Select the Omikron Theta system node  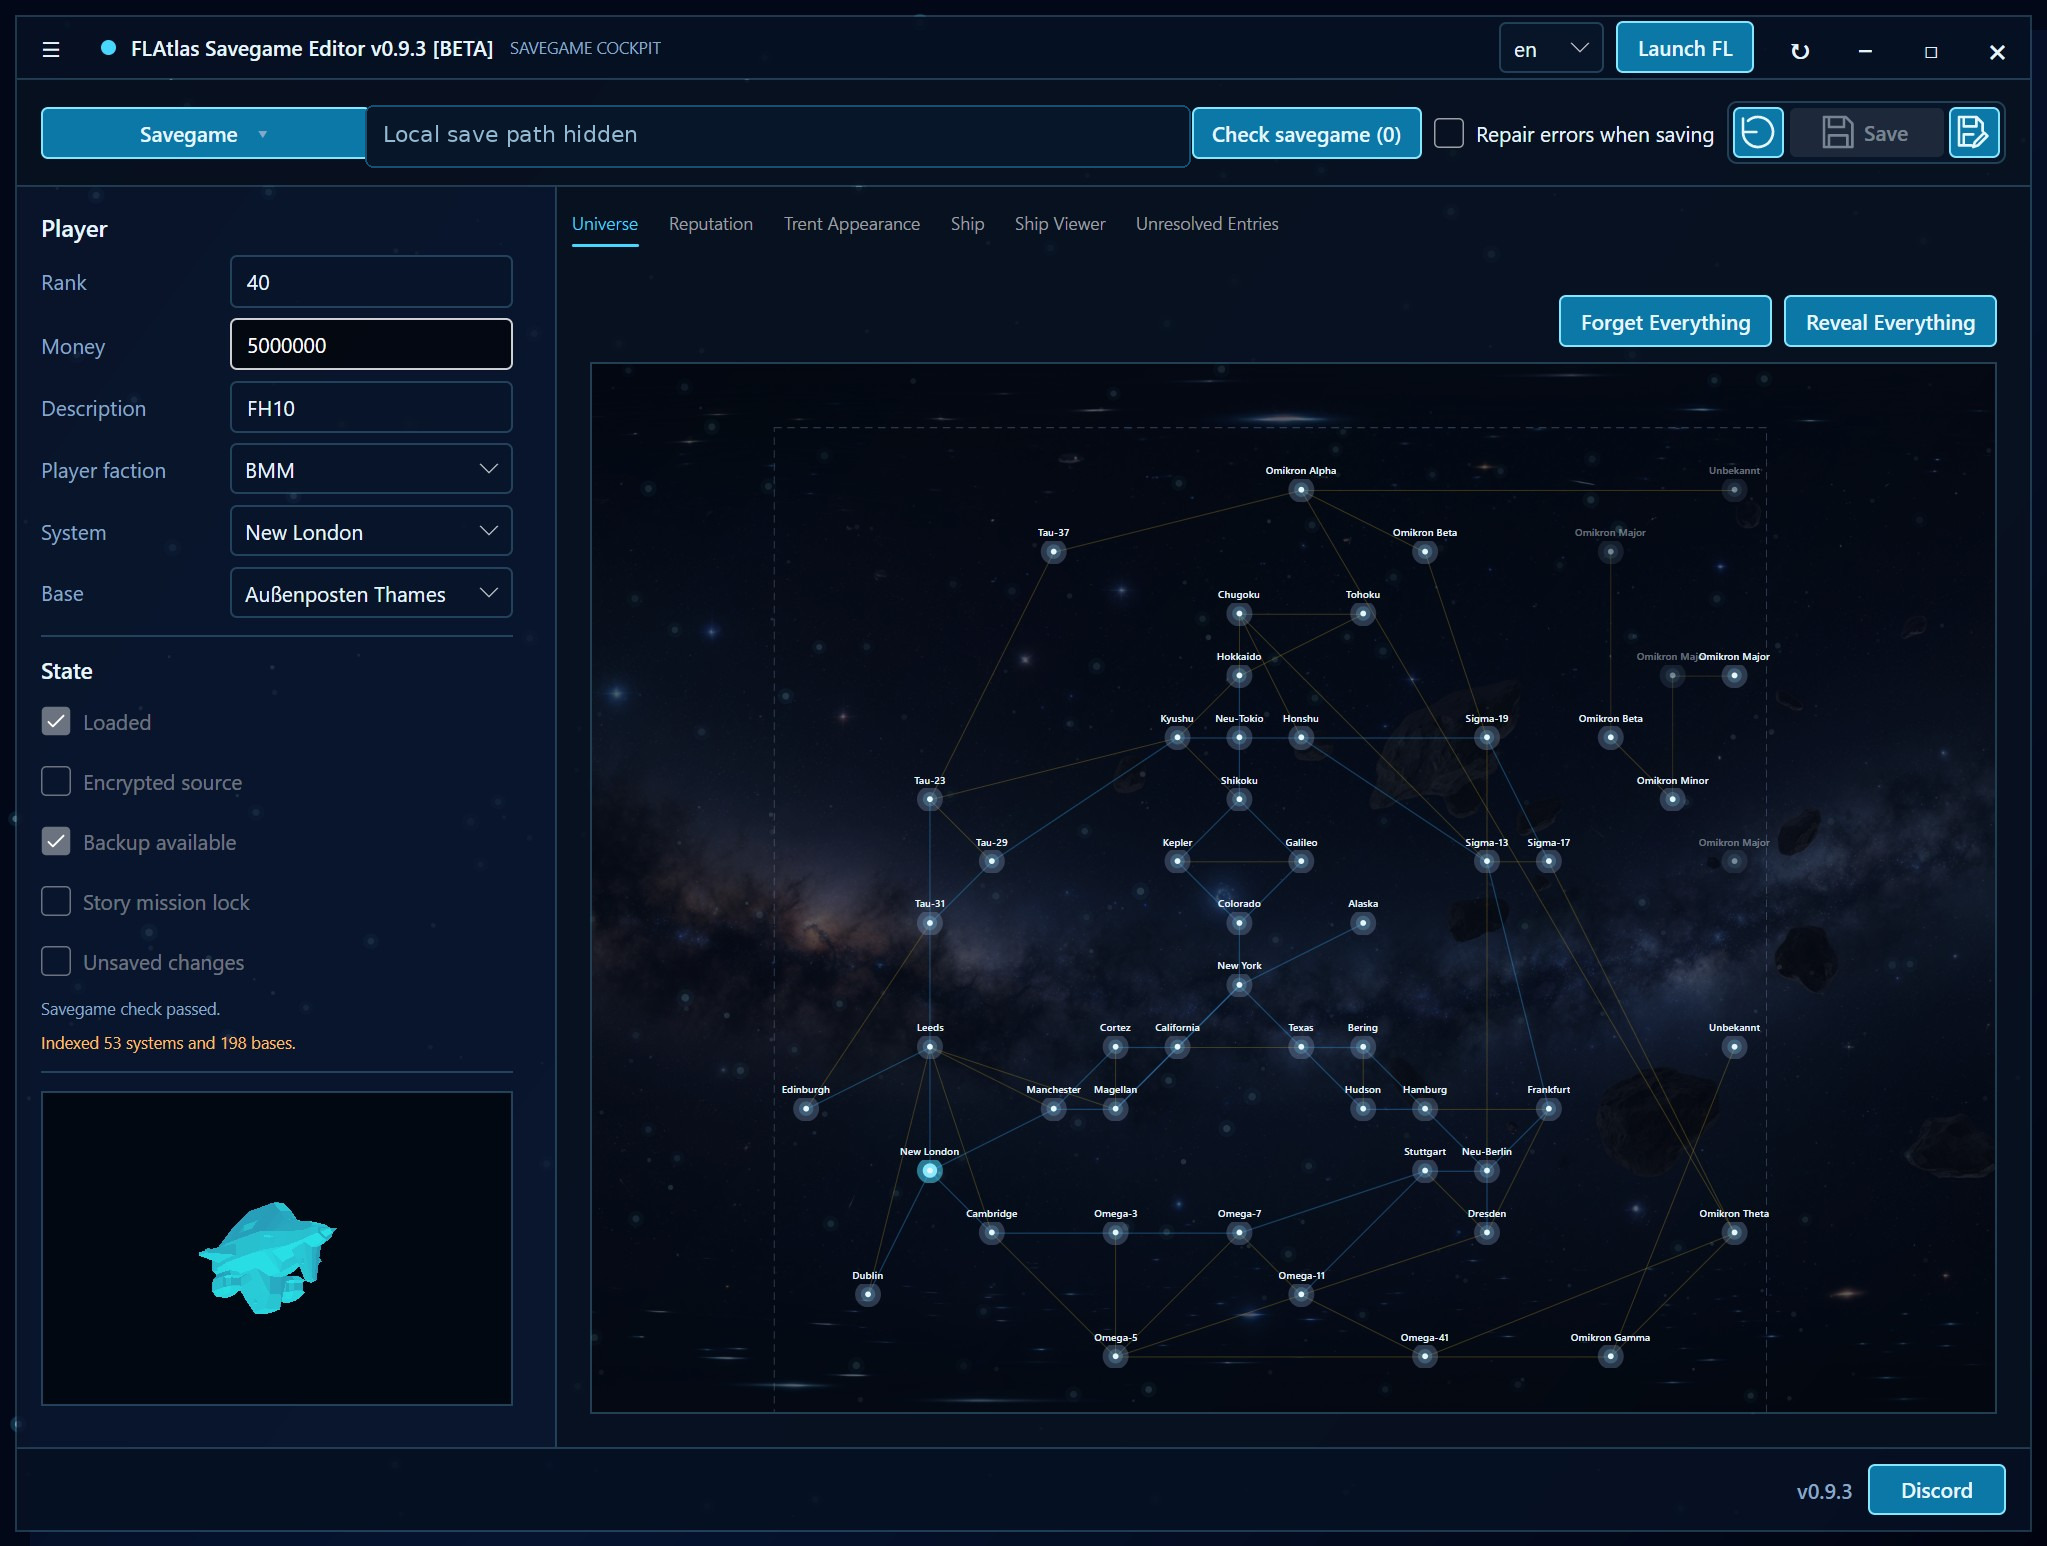pos(1734,1233)
